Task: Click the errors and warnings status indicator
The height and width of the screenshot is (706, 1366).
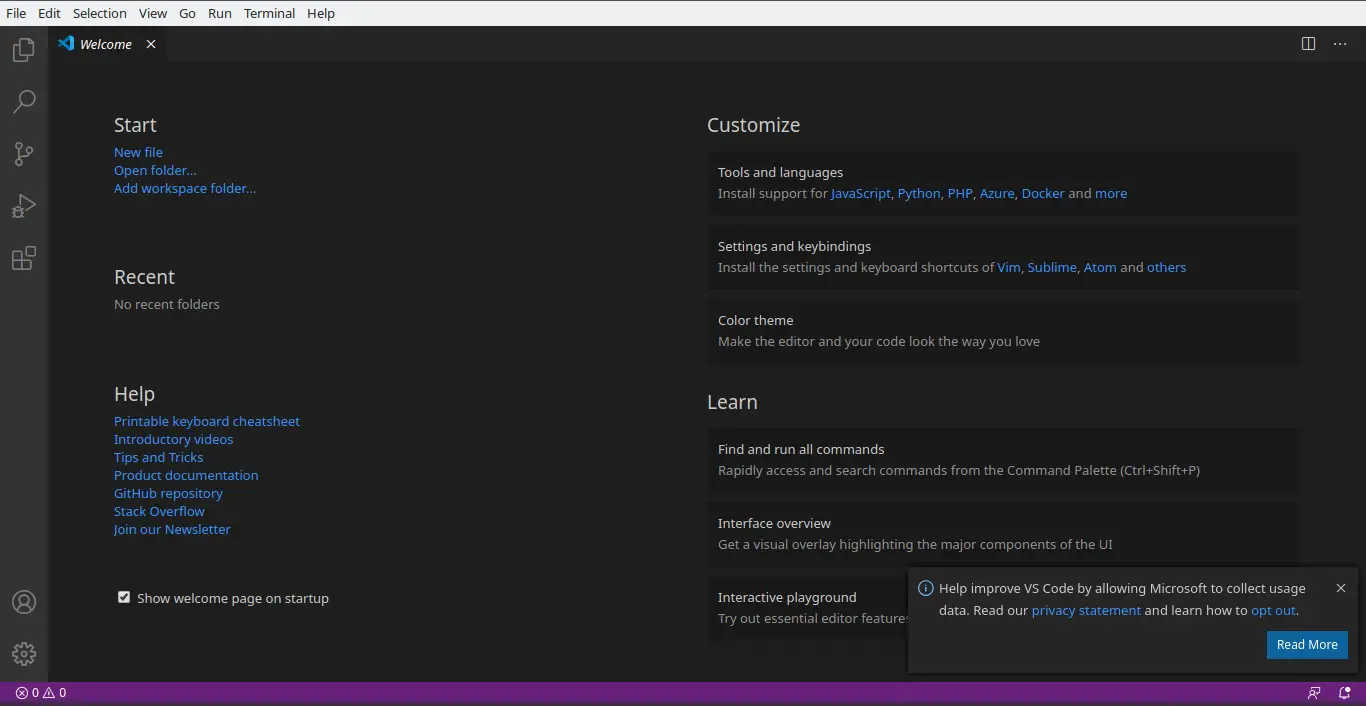Action: (41, 692)
